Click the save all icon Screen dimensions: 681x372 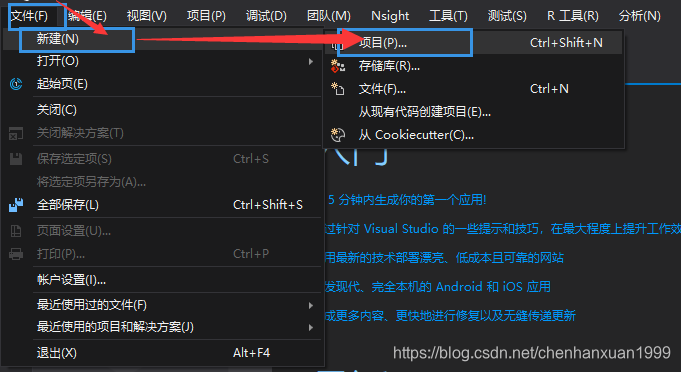(x=16, y=204)
